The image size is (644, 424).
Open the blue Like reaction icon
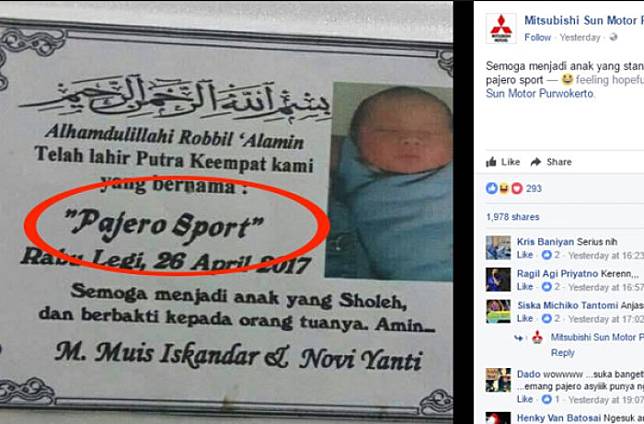pos(491,188)
